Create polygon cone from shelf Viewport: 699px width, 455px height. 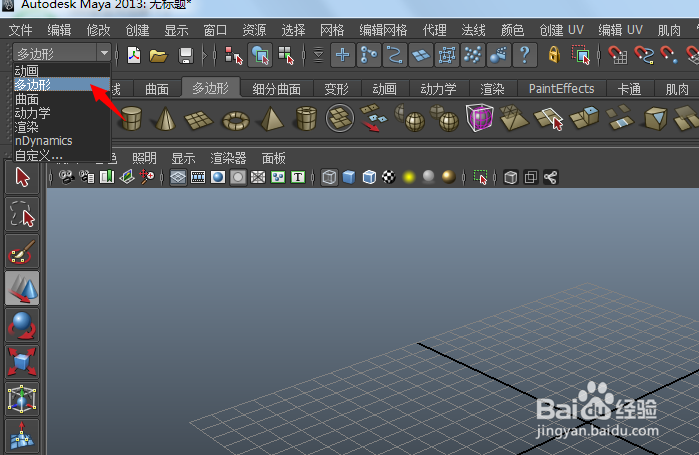(165, 119)
